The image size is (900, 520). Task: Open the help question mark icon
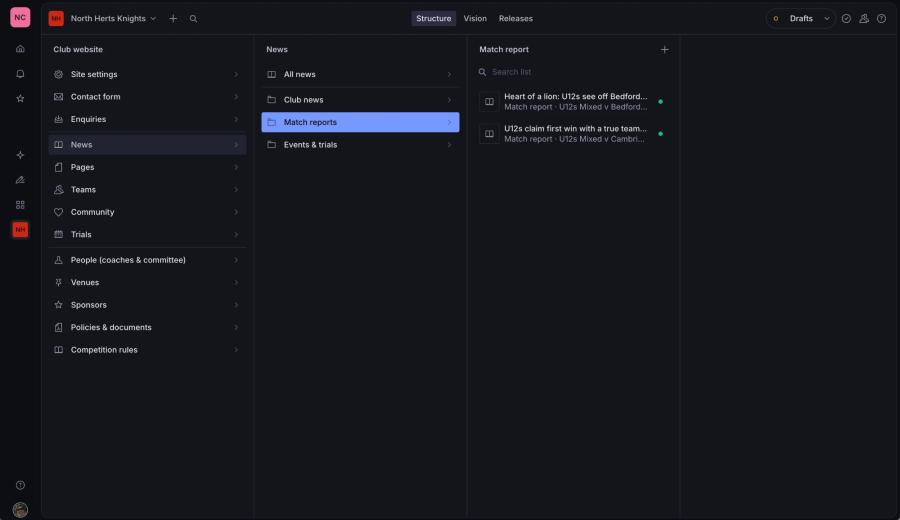[x=882, y=18]
